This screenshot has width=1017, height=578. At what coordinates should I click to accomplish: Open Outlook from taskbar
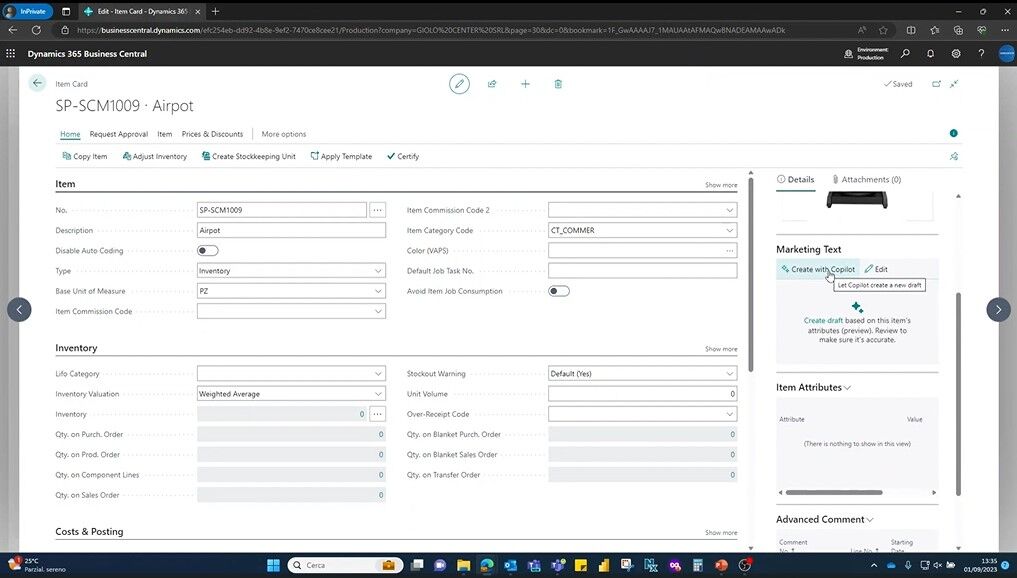point(510,565)
